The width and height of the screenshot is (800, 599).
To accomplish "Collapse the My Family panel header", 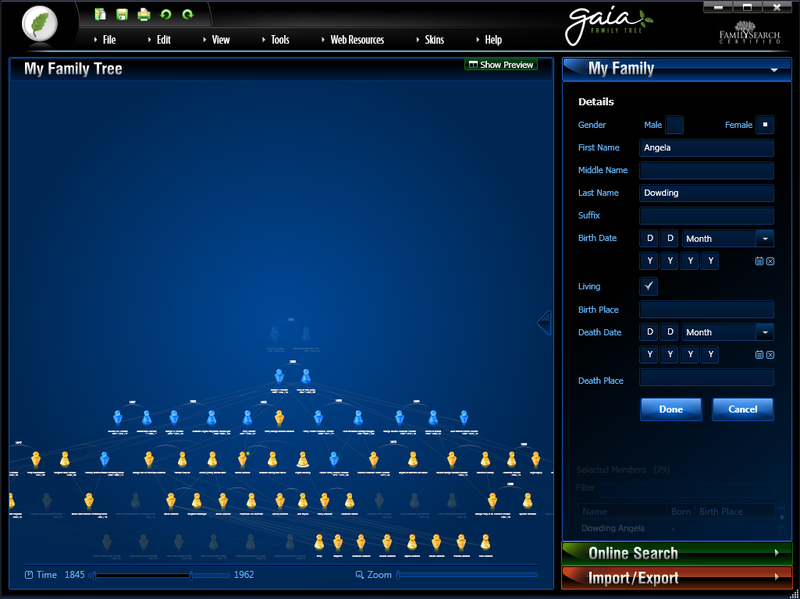I will click(677, 69).
